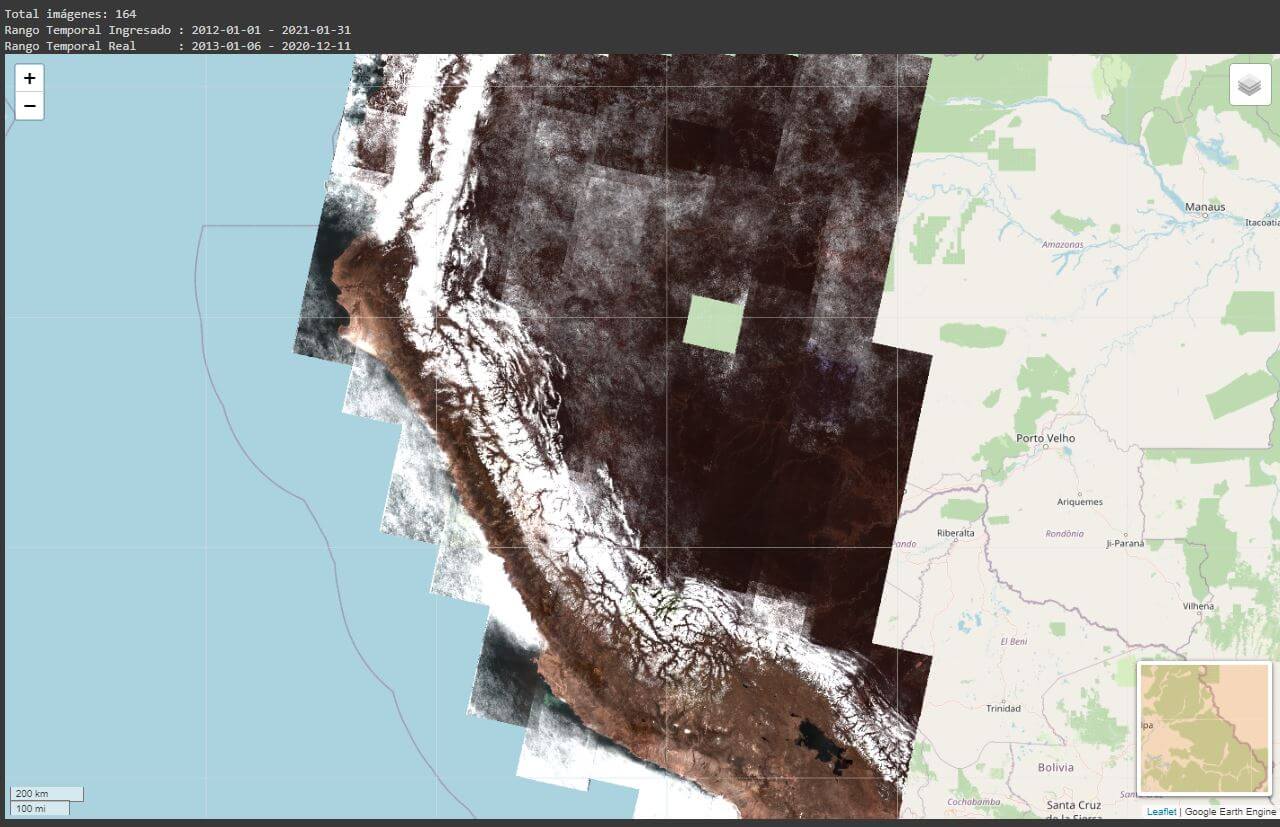Click the Total imágenes: 164 output text
This screenshot has height=827, width=1280.
click(70, 14)
